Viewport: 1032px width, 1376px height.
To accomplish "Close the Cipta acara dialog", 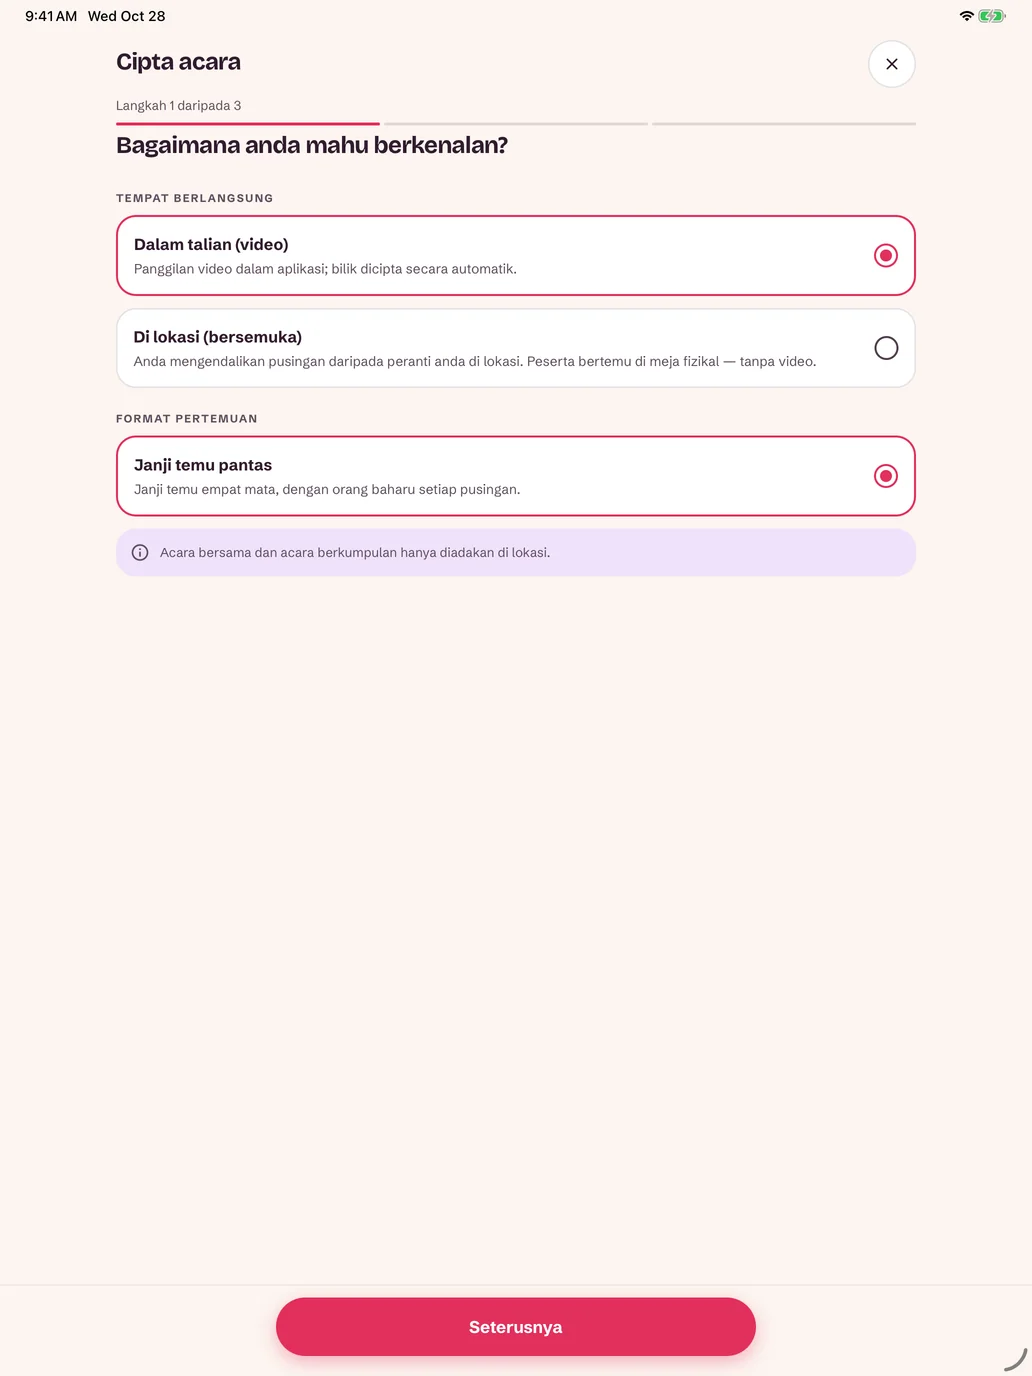I will click(891, 64).
